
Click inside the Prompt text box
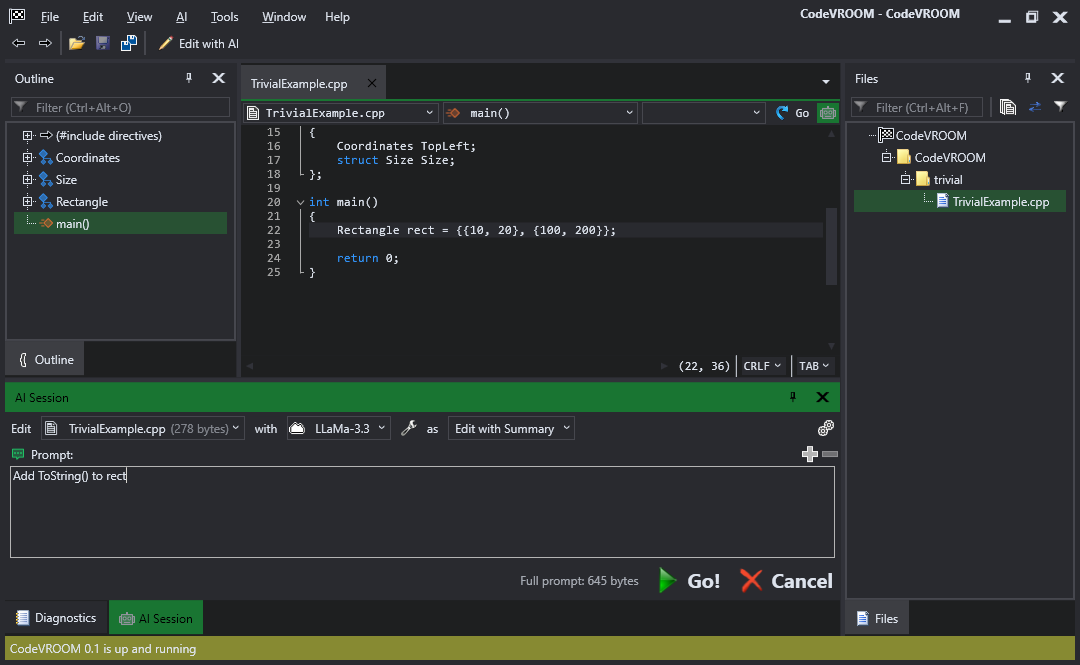(422, 512)
